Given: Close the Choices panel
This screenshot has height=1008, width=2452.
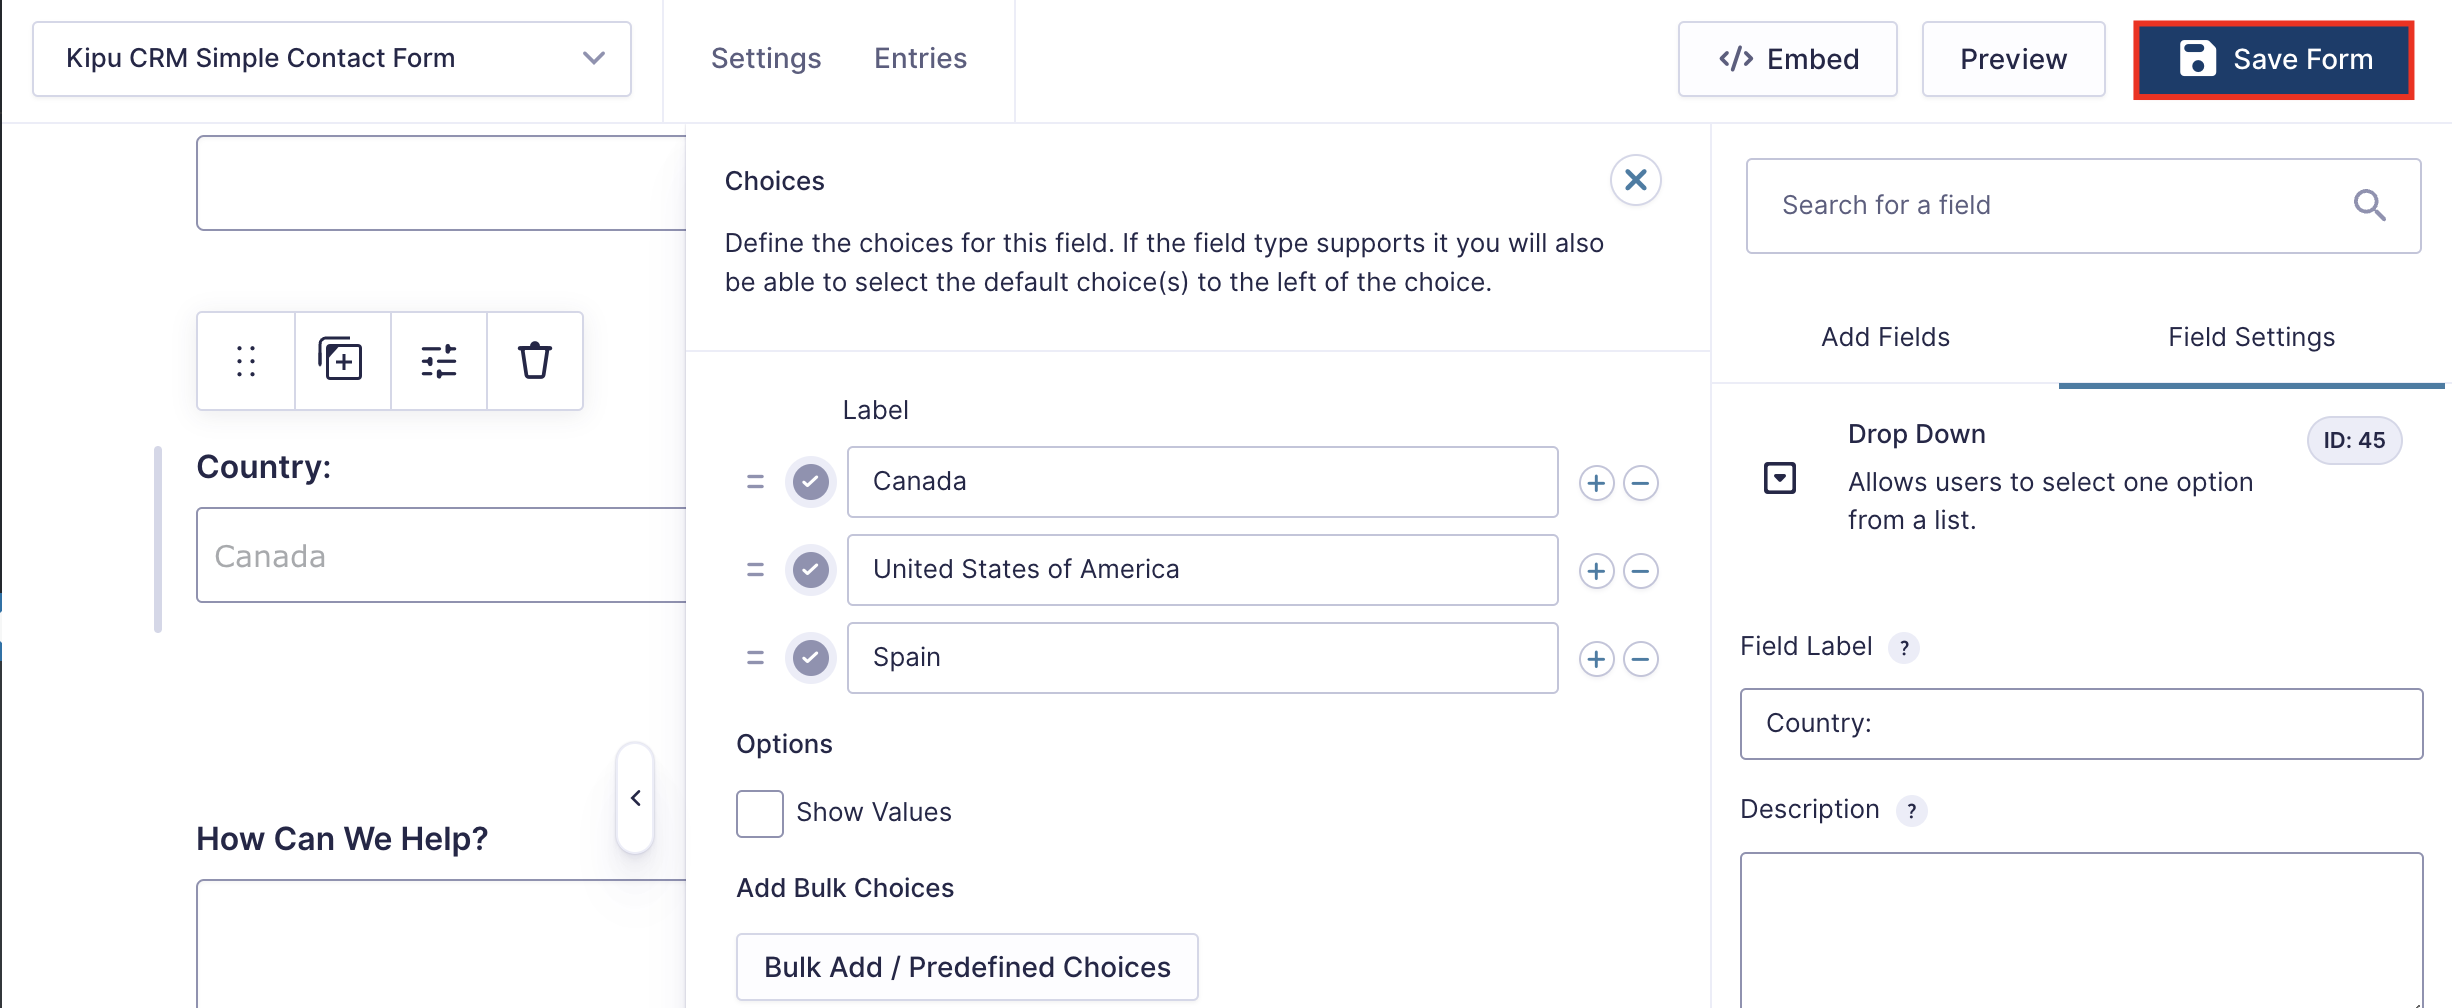Looking at the screenshot, I should 1635,180.
